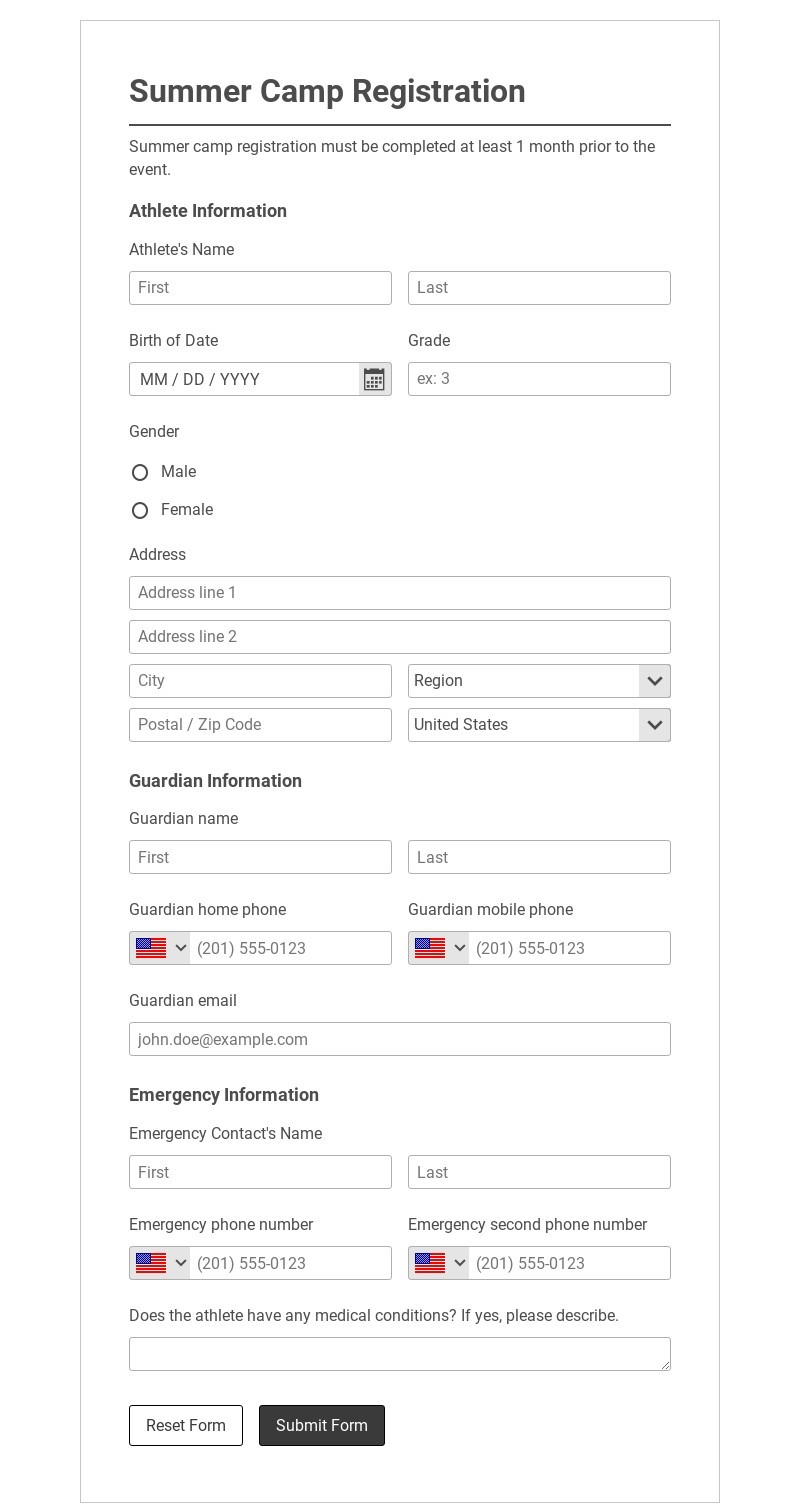The image size is (800, 1503).
Task: Click the medical conditions text area
Action: 400,1353
